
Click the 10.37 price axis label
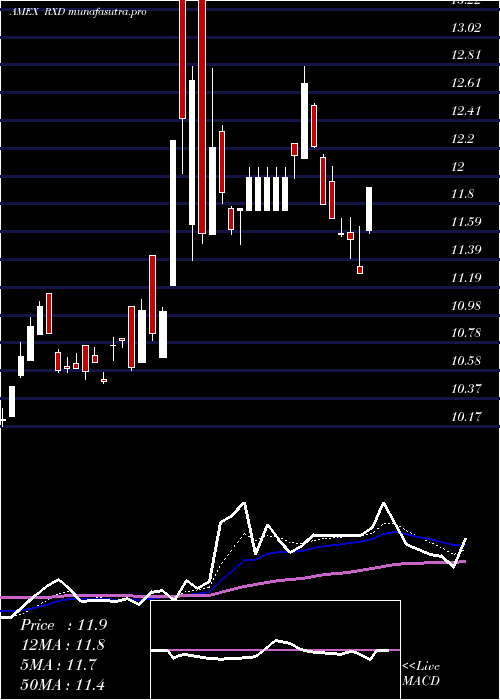point(466,389)
